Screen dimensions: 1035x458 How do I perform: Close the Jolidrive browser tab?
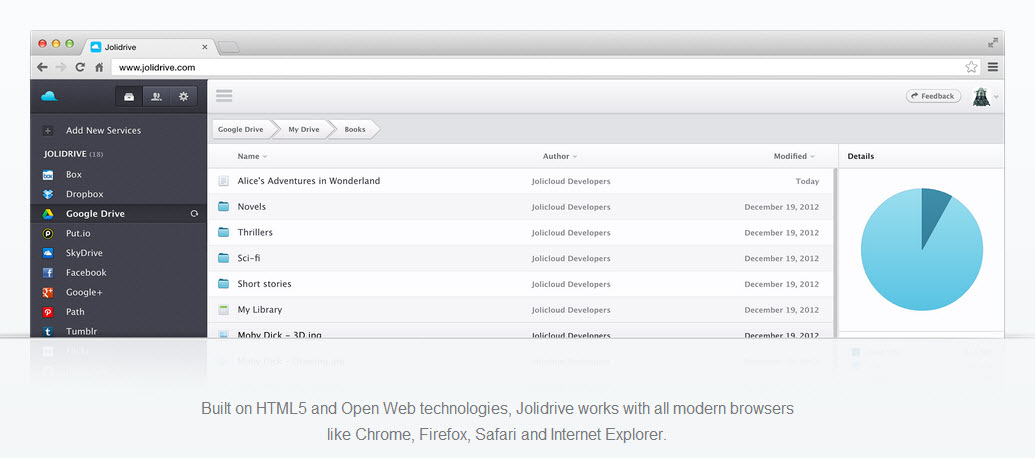[205, 47]
